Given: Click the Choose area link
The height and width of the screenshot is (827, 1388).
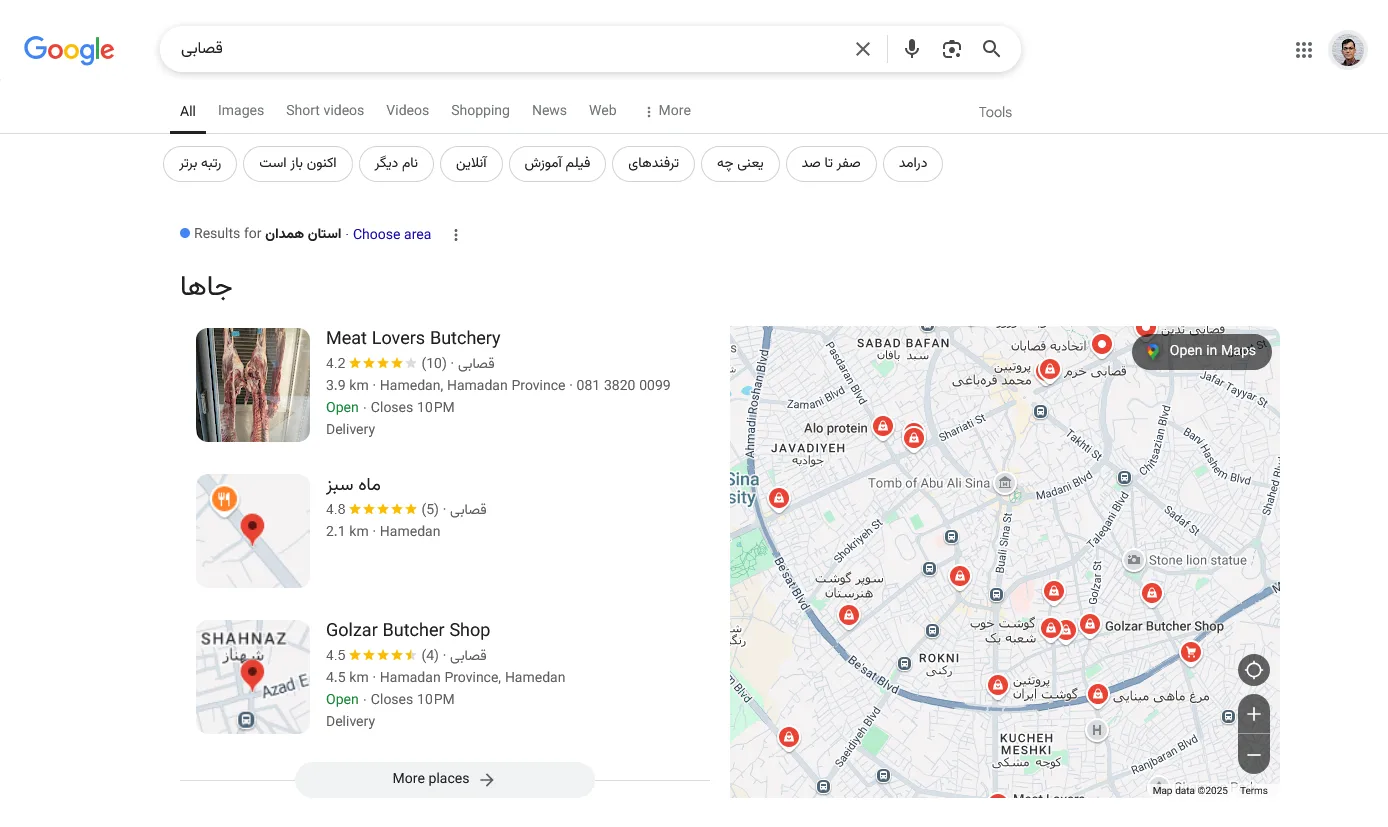Looking at the screenshot, I should coord(392,235).
